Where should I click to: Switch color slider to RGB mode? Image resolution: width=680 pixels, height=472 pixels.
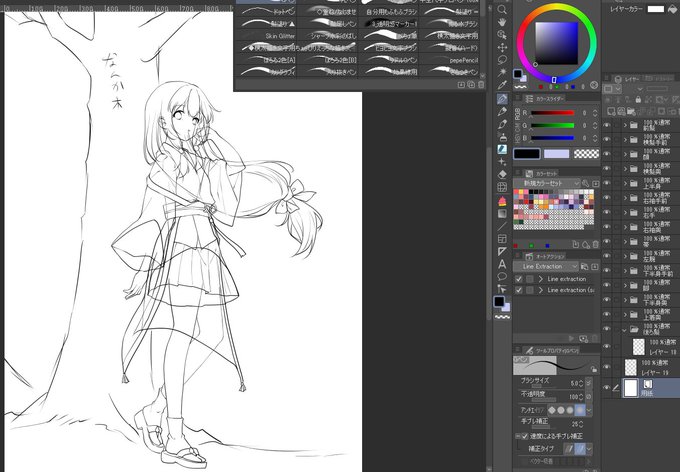(x=517, y=114)
